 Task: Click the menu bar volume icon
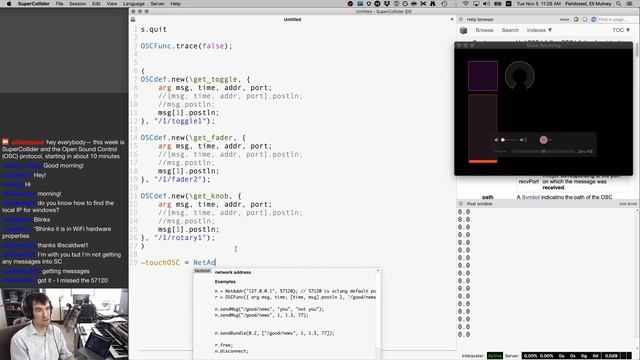[487, 4]
